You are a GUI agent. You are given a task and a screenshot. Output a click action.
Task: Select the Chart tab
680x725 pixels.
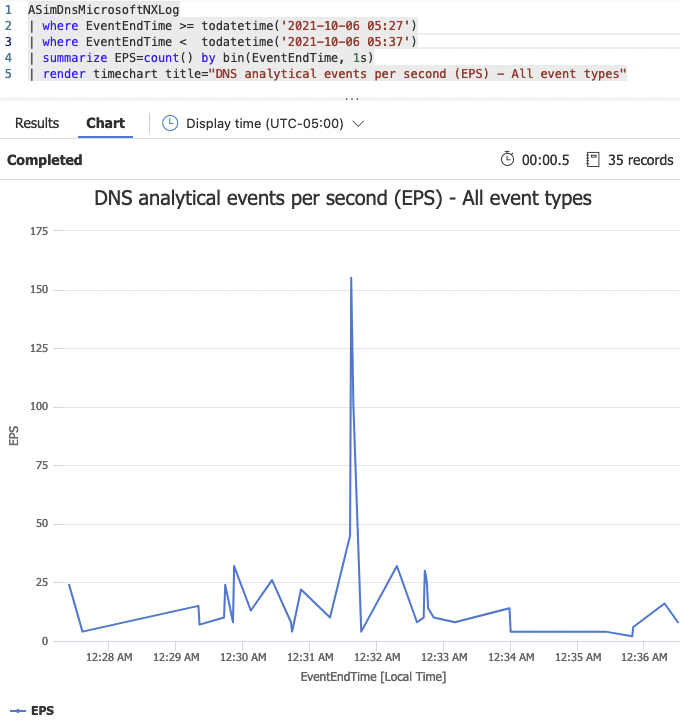coord(105,123)
